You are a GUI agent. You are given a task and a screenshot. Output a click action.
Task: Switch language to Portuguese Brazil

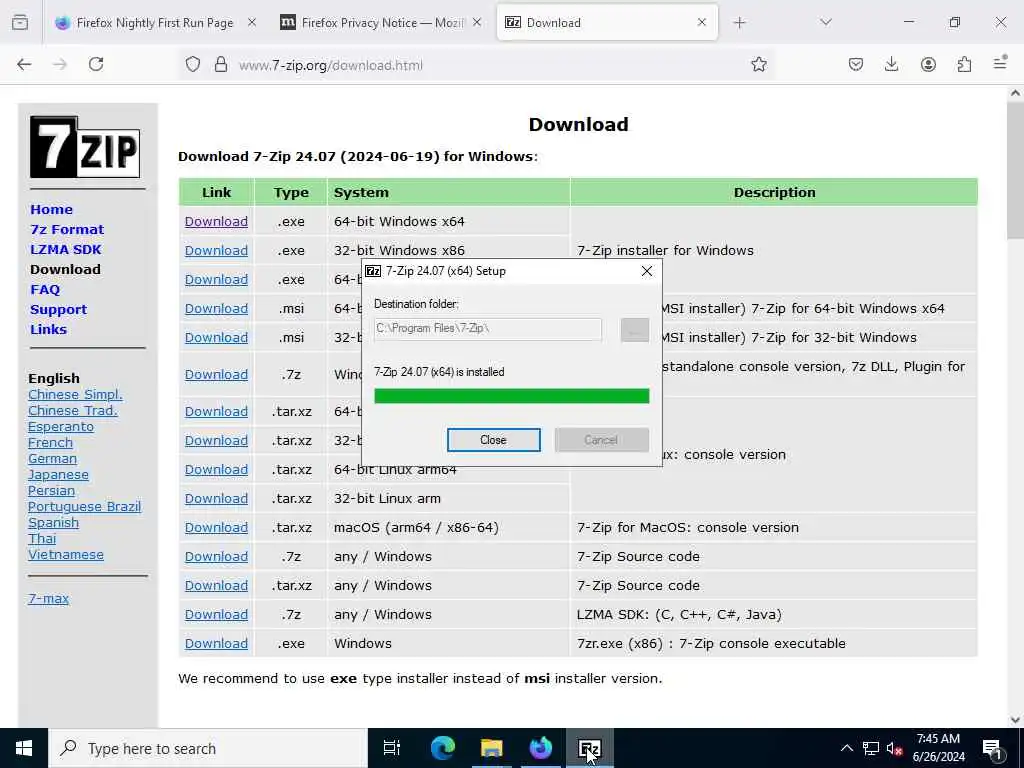coord(84,507)
